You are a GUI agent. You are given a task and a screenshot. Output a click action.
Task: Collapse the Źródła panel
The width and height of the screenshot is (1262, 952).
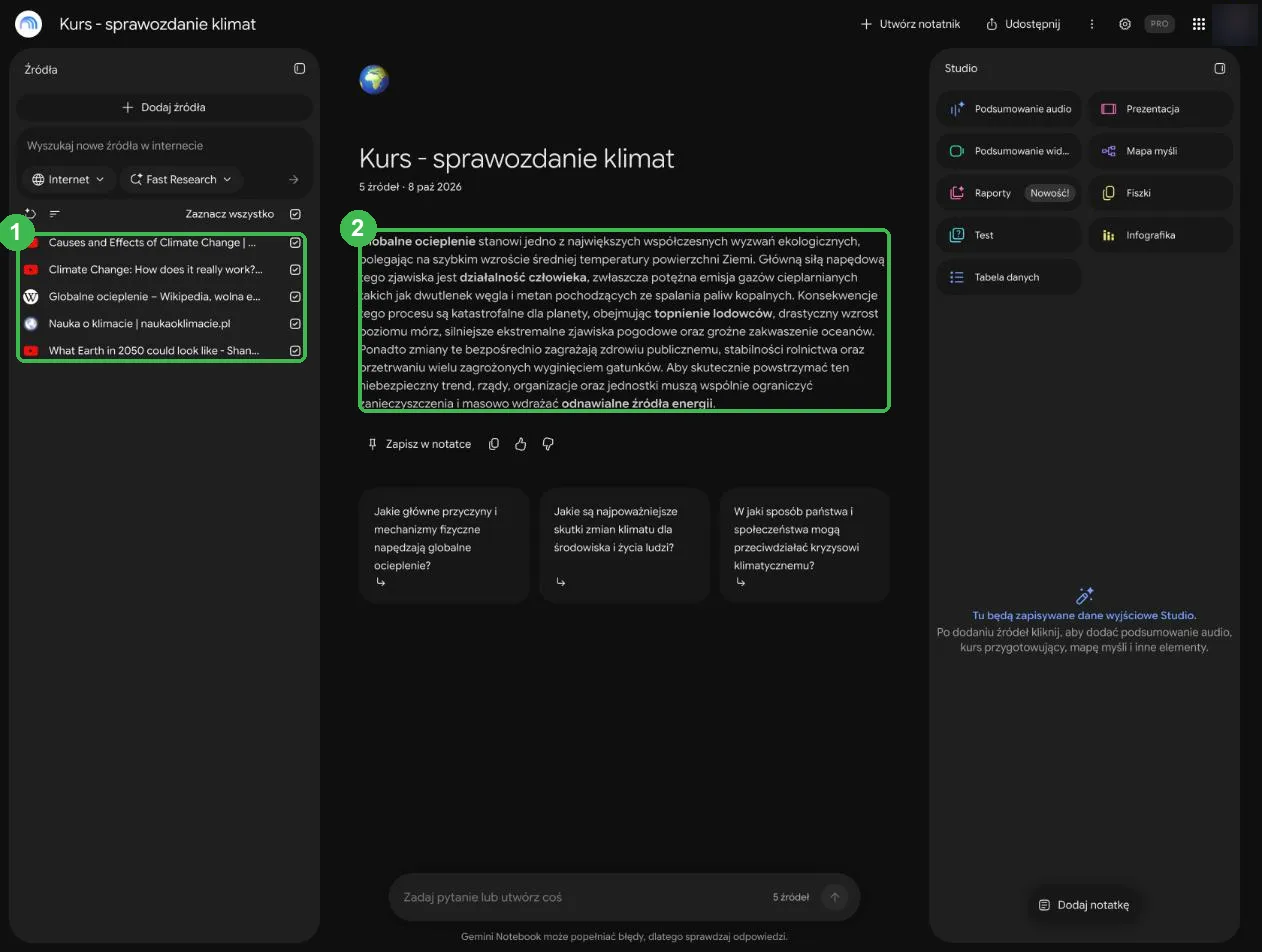299,69
